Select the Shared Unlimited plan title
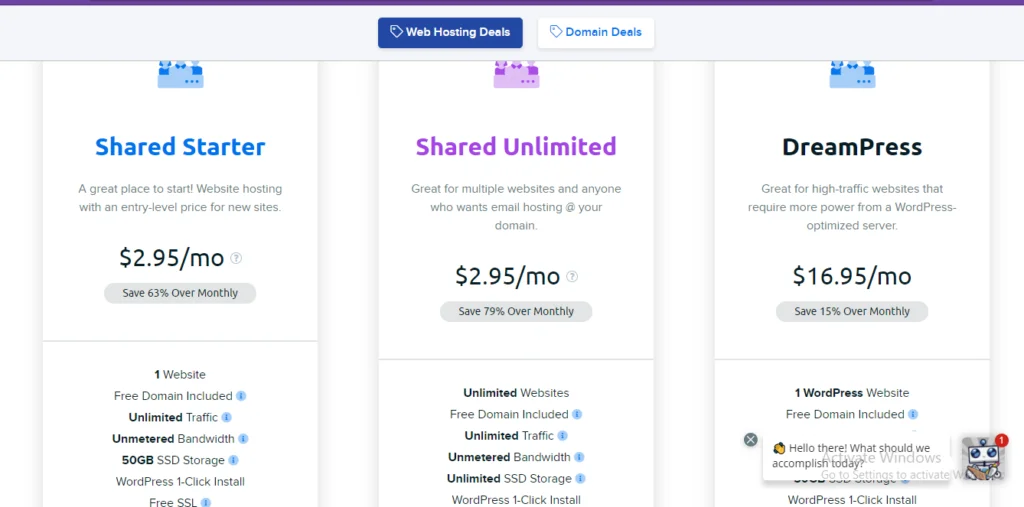The image size is (1024, 507). 516,146
